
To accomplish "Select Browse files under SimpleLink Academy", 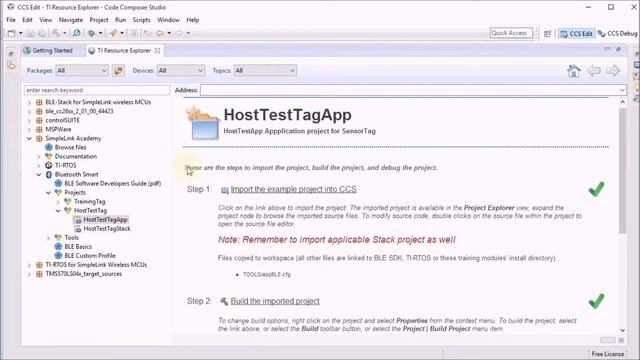I will click(x=70, y=147).
